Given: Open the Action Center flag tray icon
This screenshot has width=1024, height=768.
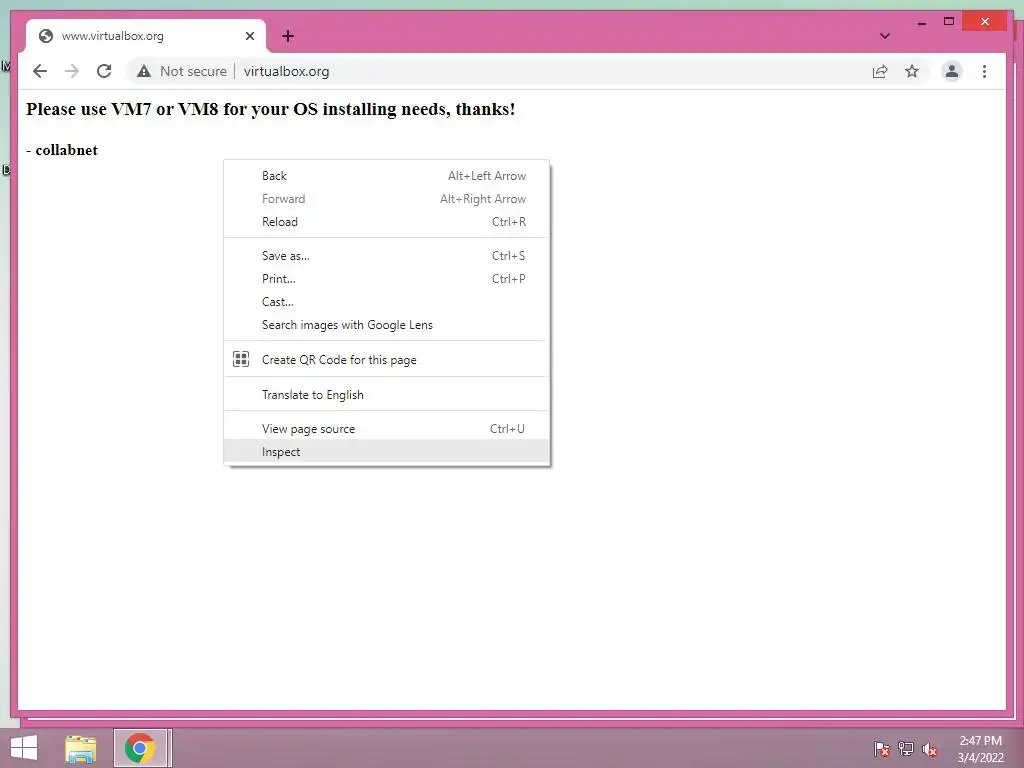Looking at the screenshot, I should [x=881, y=748].
